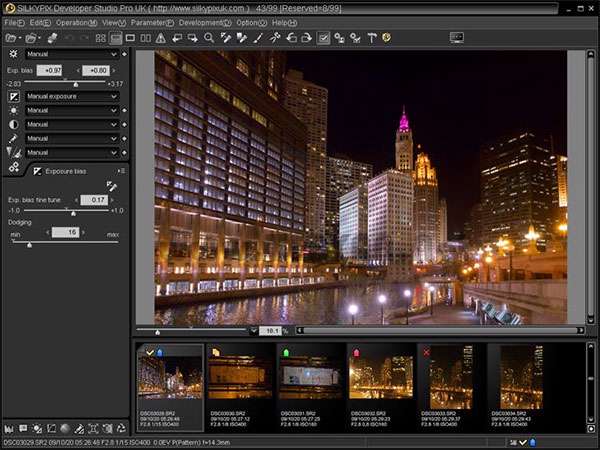Open the white balance Manual dropdown
The height and width of the screenshot is (450, 600).
click(x=72, y=111)
